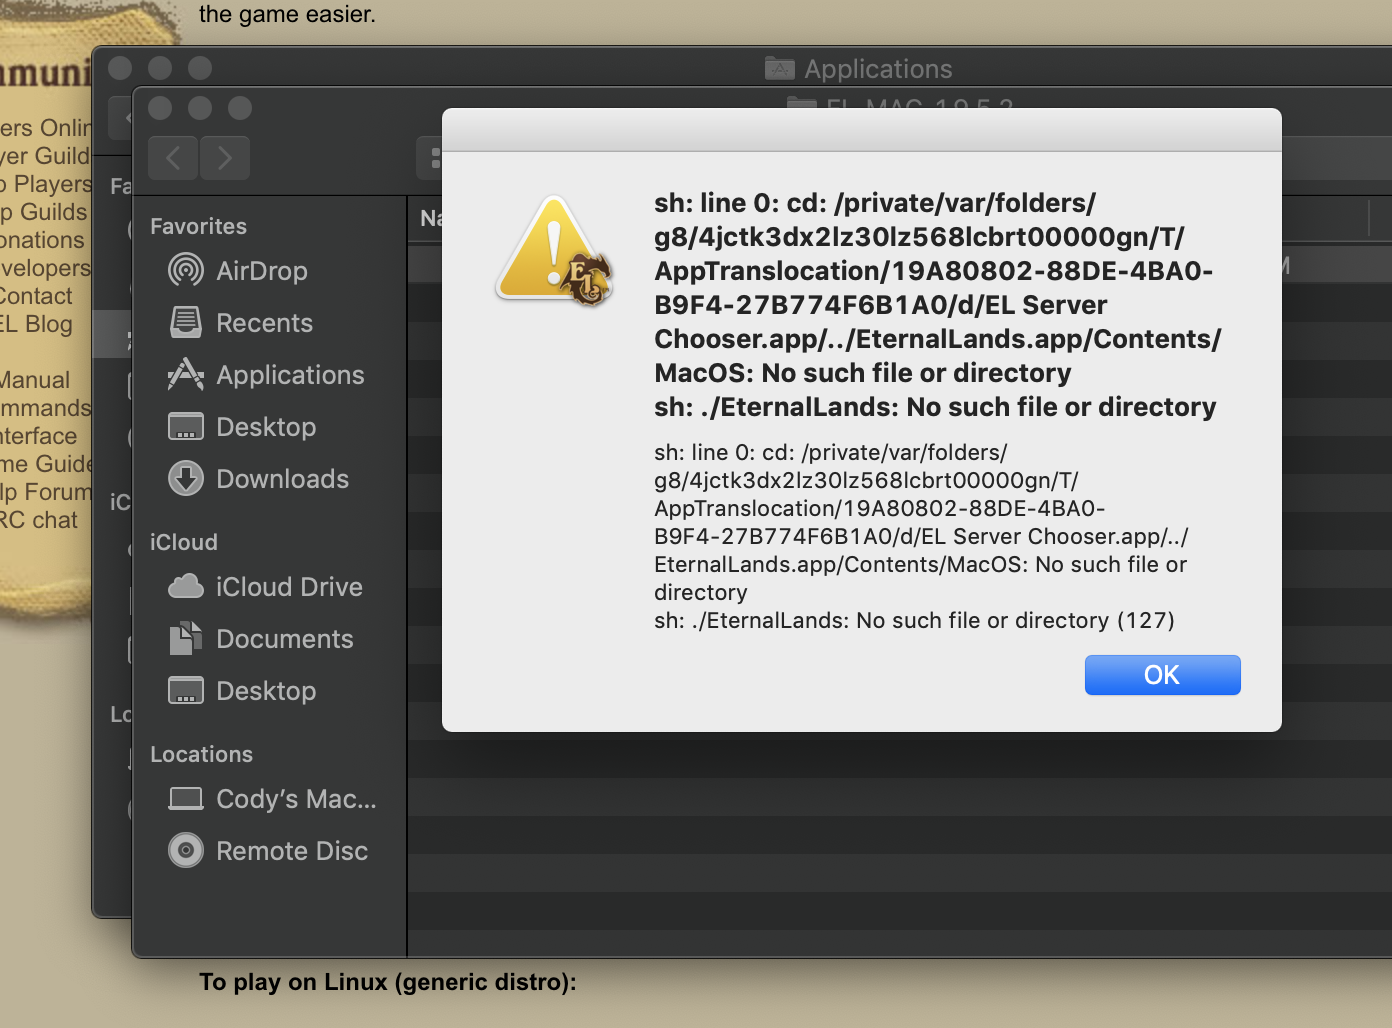Click the OK button in the error dialog
Viewport: 1392px width, 1028px height.
click(1162, 675)
